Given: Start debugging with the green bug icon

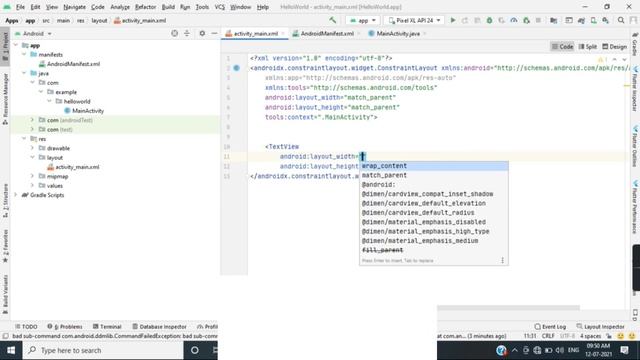Looking at the screenshot, I should 489,20.
